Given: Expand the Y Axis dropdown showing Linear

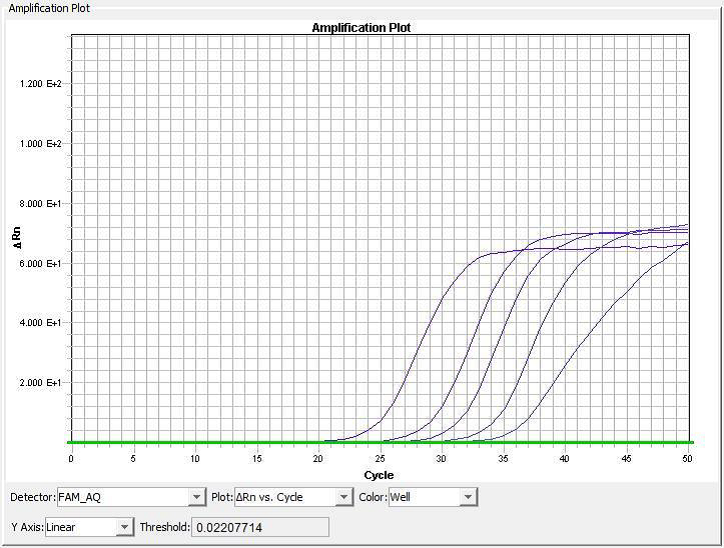Looking at the screenshot, I should click(124, 527).
